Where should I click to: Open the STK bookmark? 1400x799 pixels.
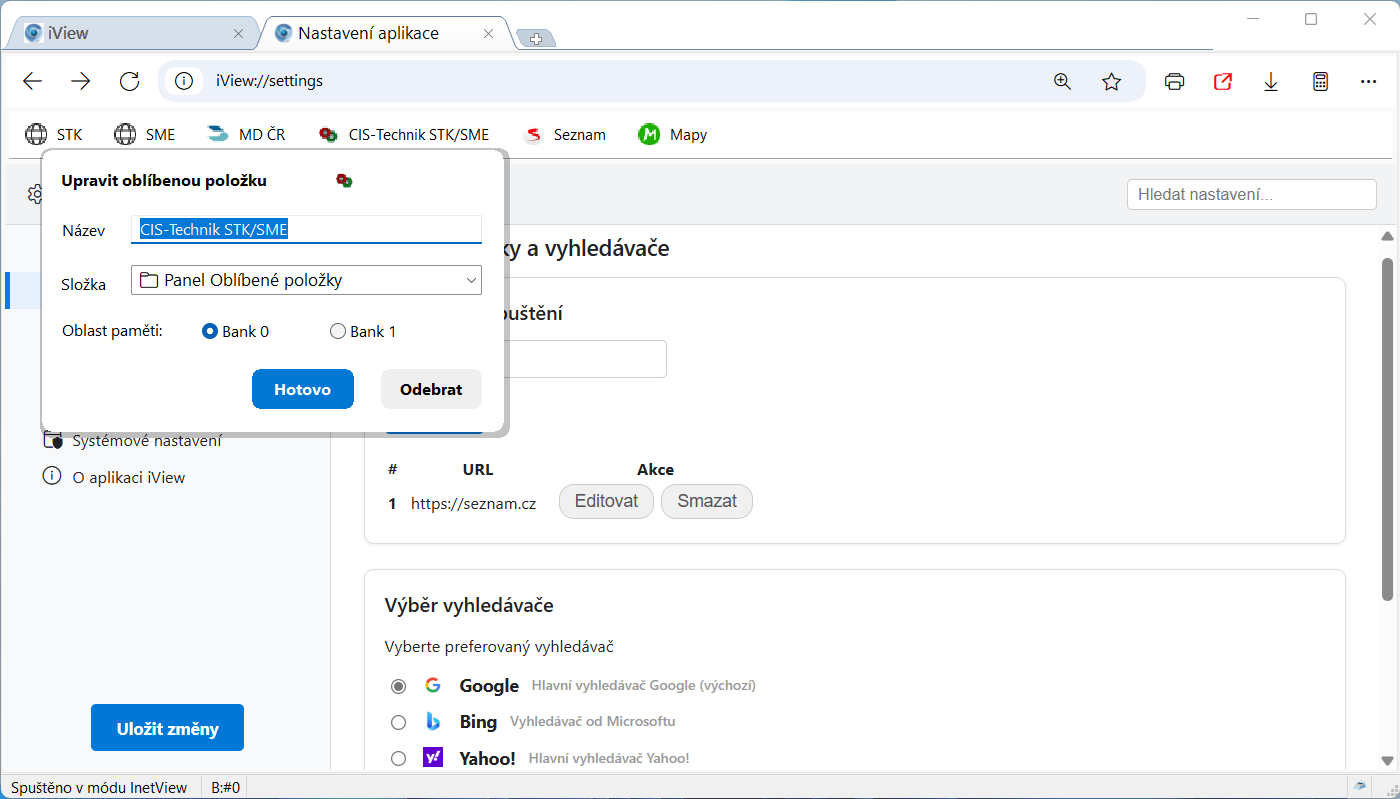[54, 134]
